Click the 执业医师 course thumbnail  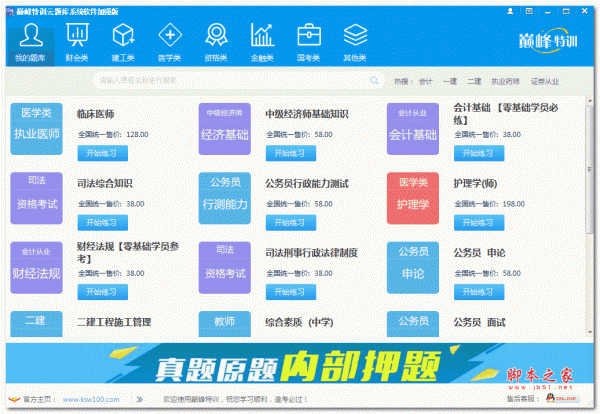pos(36,129)
